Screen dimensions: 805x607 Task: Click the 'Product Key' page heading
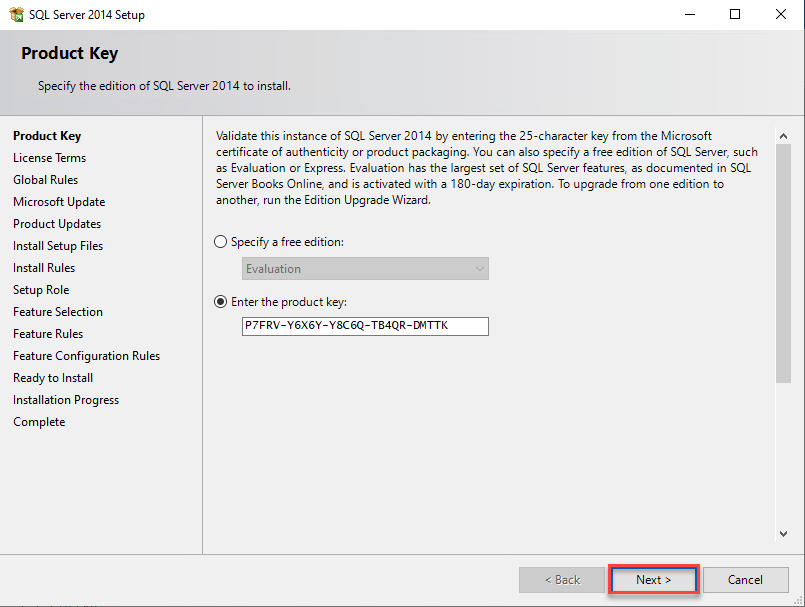pyautogui.click(x=70, y=53)
